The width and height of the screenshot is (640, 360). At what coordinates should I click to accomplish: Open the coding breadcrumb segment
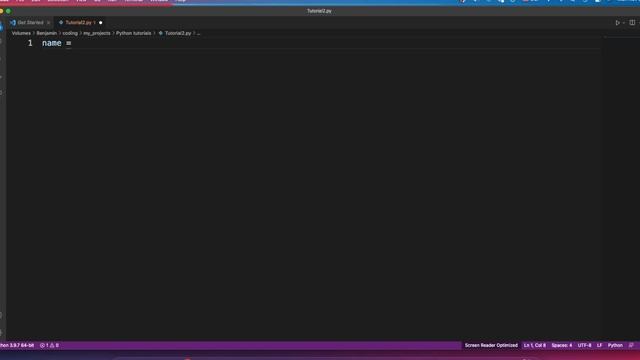click(x=70, y=33)
